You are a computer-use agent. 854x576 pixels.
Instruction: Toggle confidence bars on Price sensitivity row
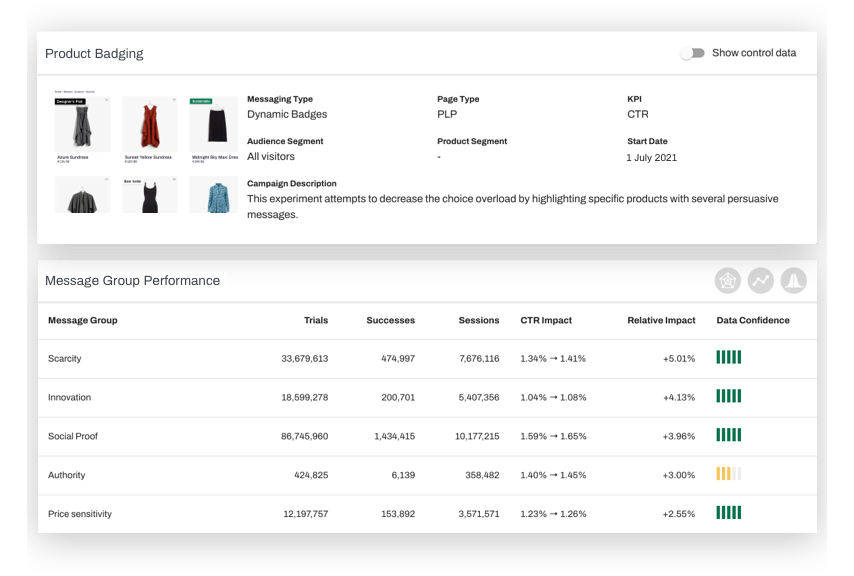point(728,513)
